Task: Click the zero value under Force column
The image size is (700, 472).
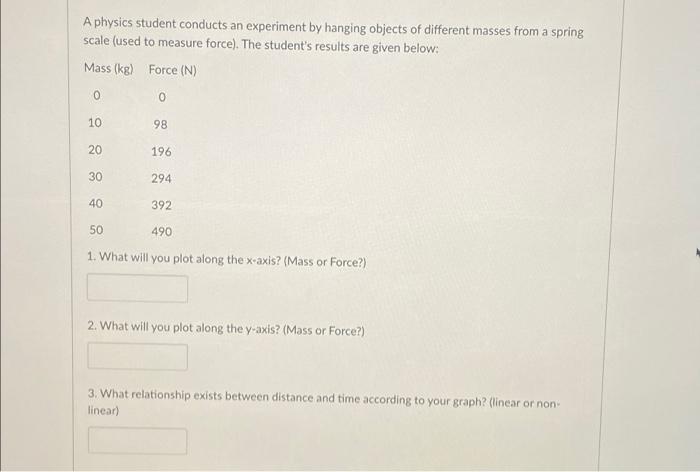Action: [x=162, y=97]
